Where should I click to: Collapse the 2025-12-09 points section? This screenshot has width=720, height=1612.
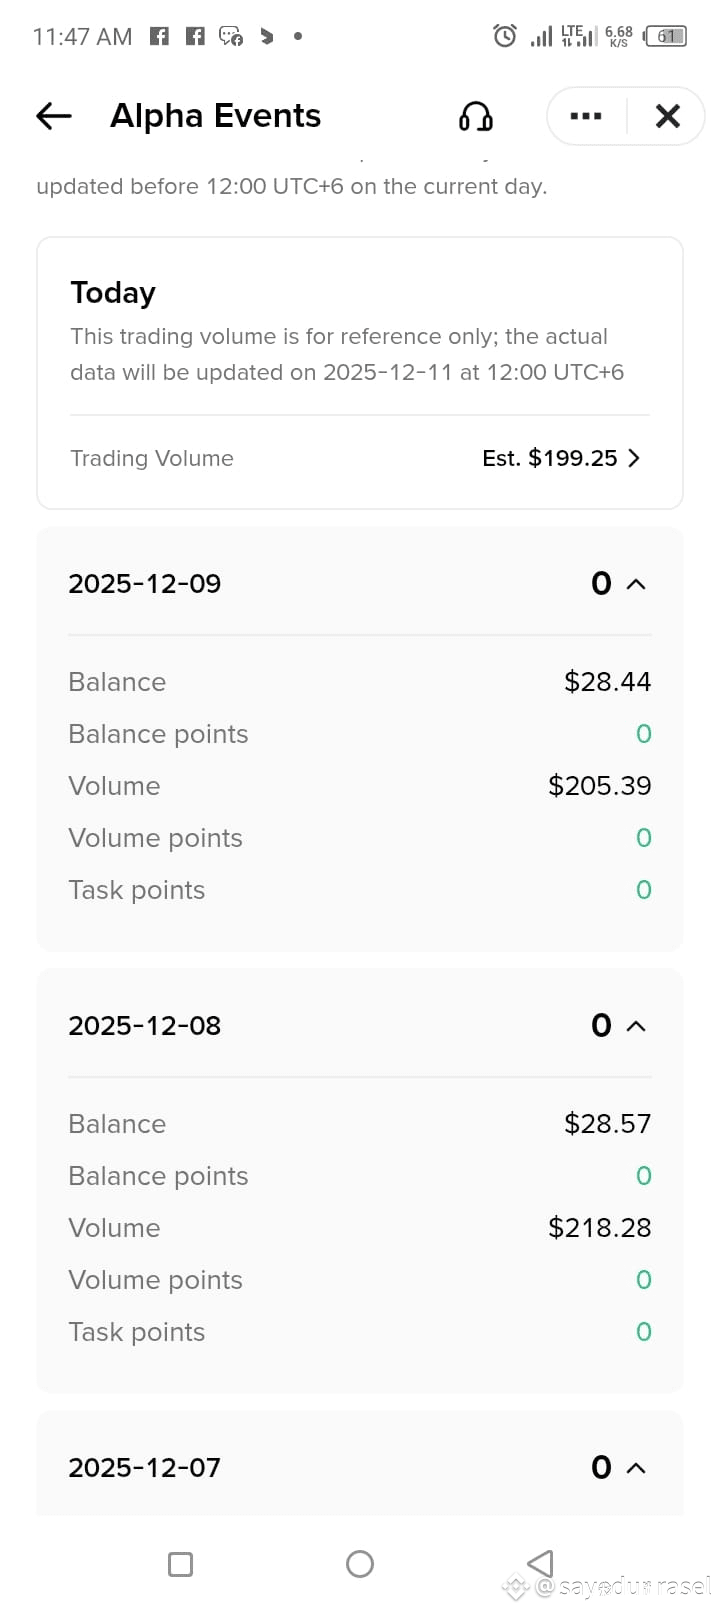tap(636, 584)
